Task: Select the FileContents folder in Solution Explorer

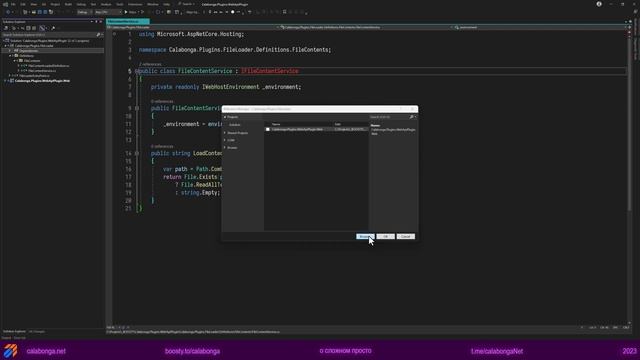Action: (32, 60)
